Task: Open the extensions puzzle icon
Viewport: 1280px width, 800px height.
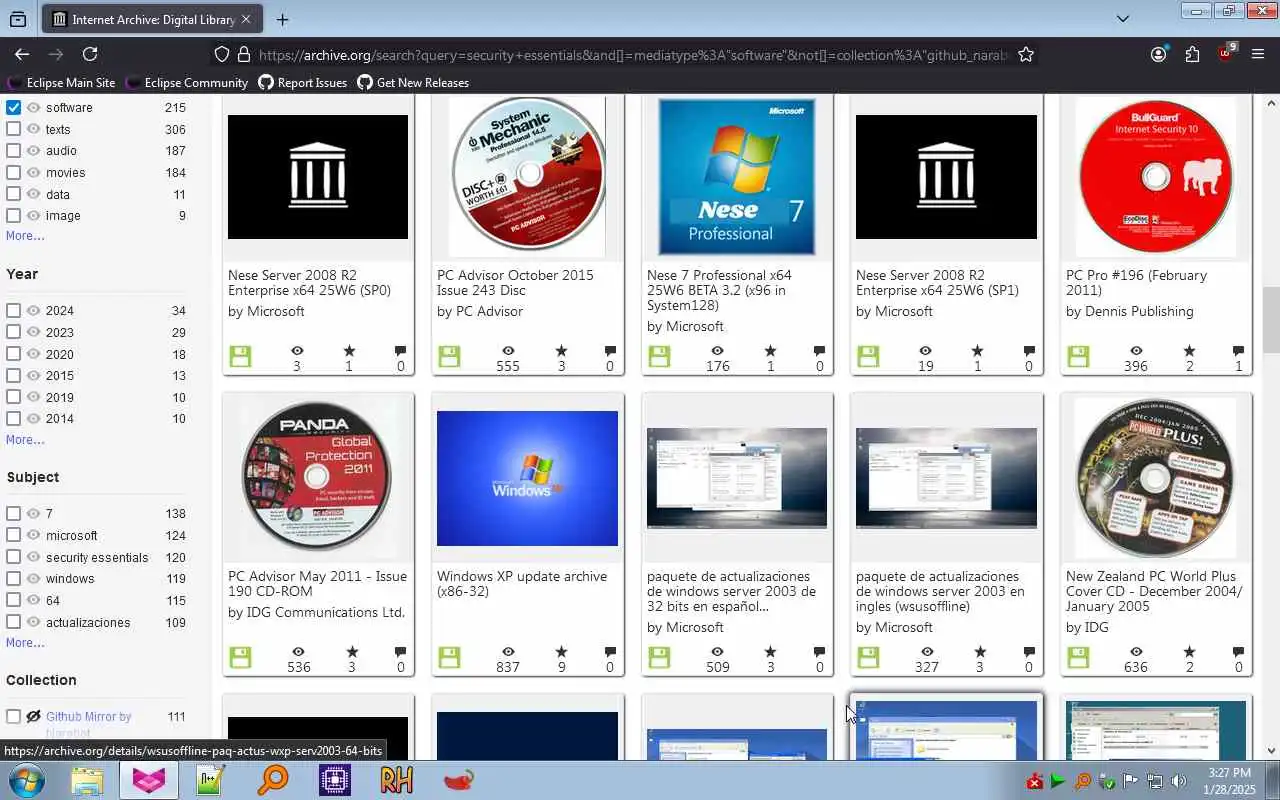Action: pos(1192,54)
